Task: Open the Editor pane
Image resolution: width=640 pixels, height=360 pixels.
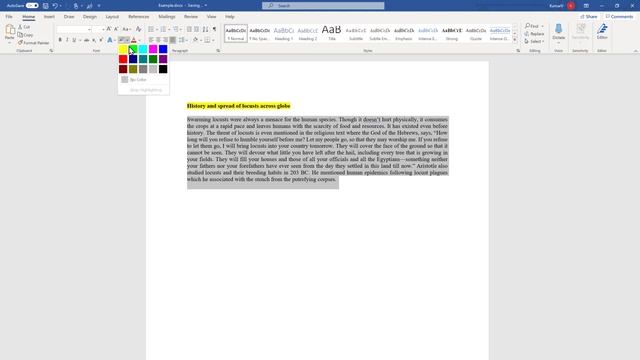Action: 602,31
